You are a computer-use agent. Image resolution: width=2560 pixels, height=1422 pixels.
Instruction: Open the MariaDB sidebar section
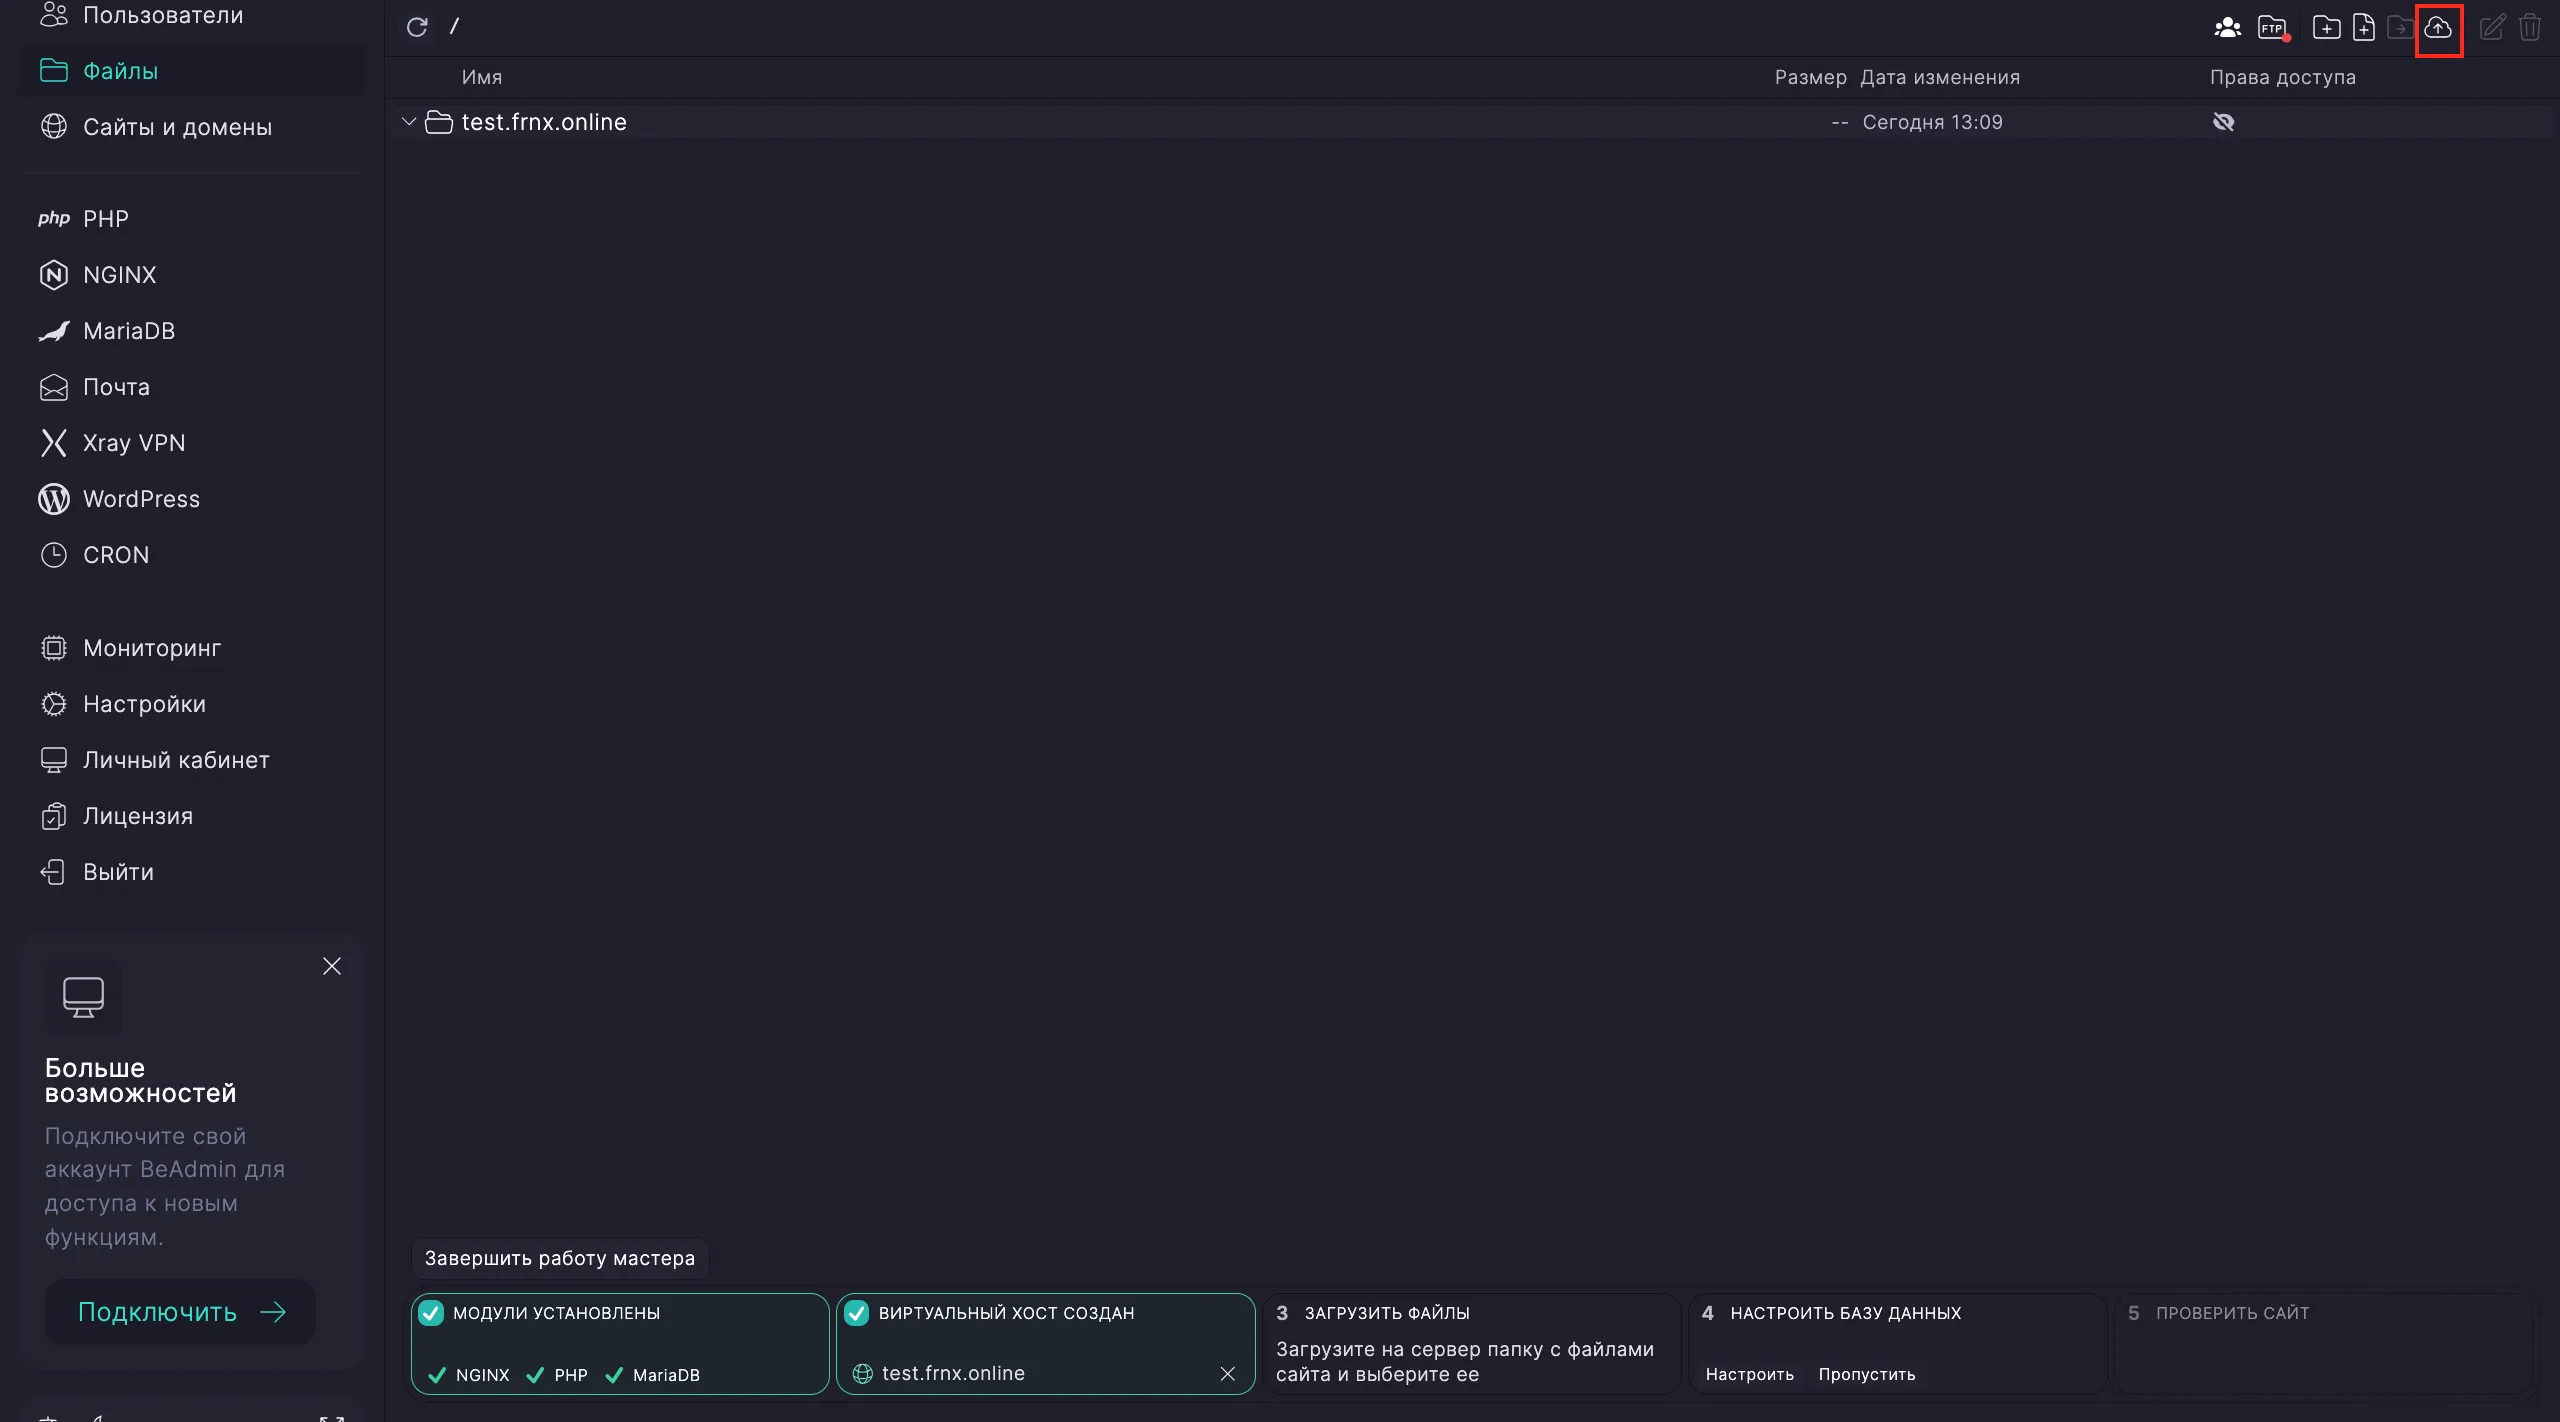coord(128,331)
